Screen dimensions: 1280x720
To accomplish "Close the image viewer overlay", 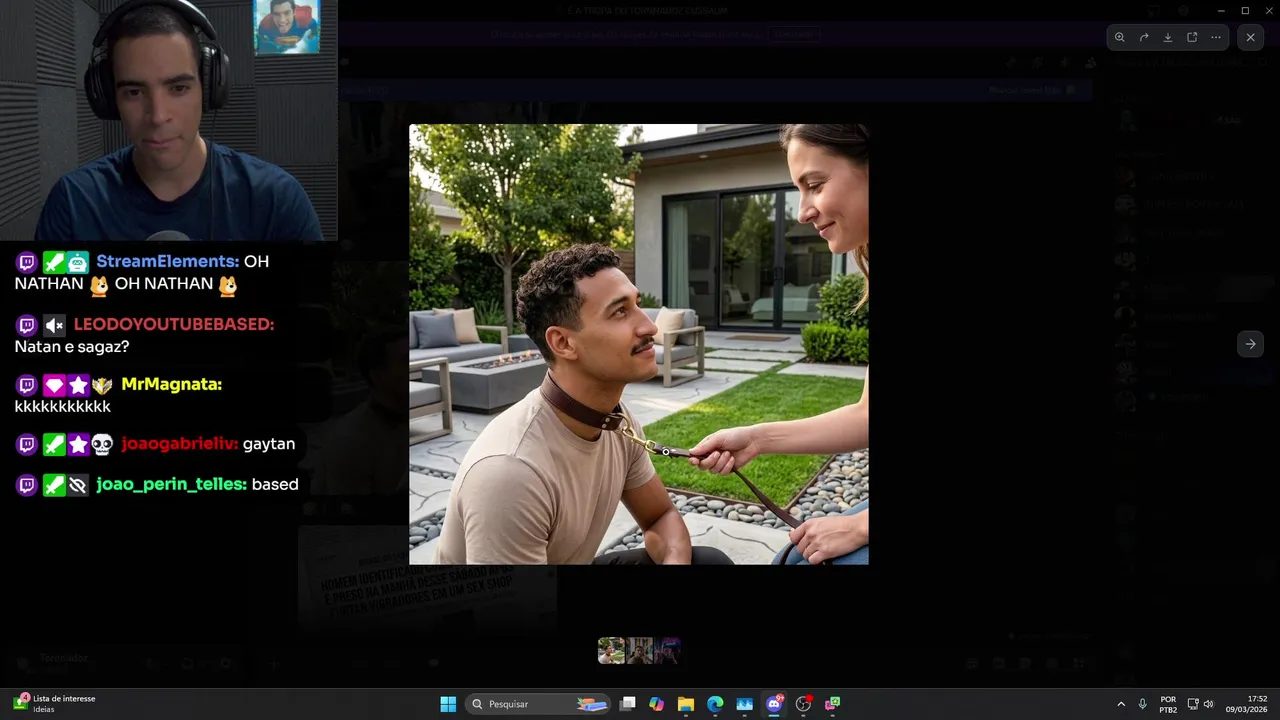I will [x=1250, y=37].
